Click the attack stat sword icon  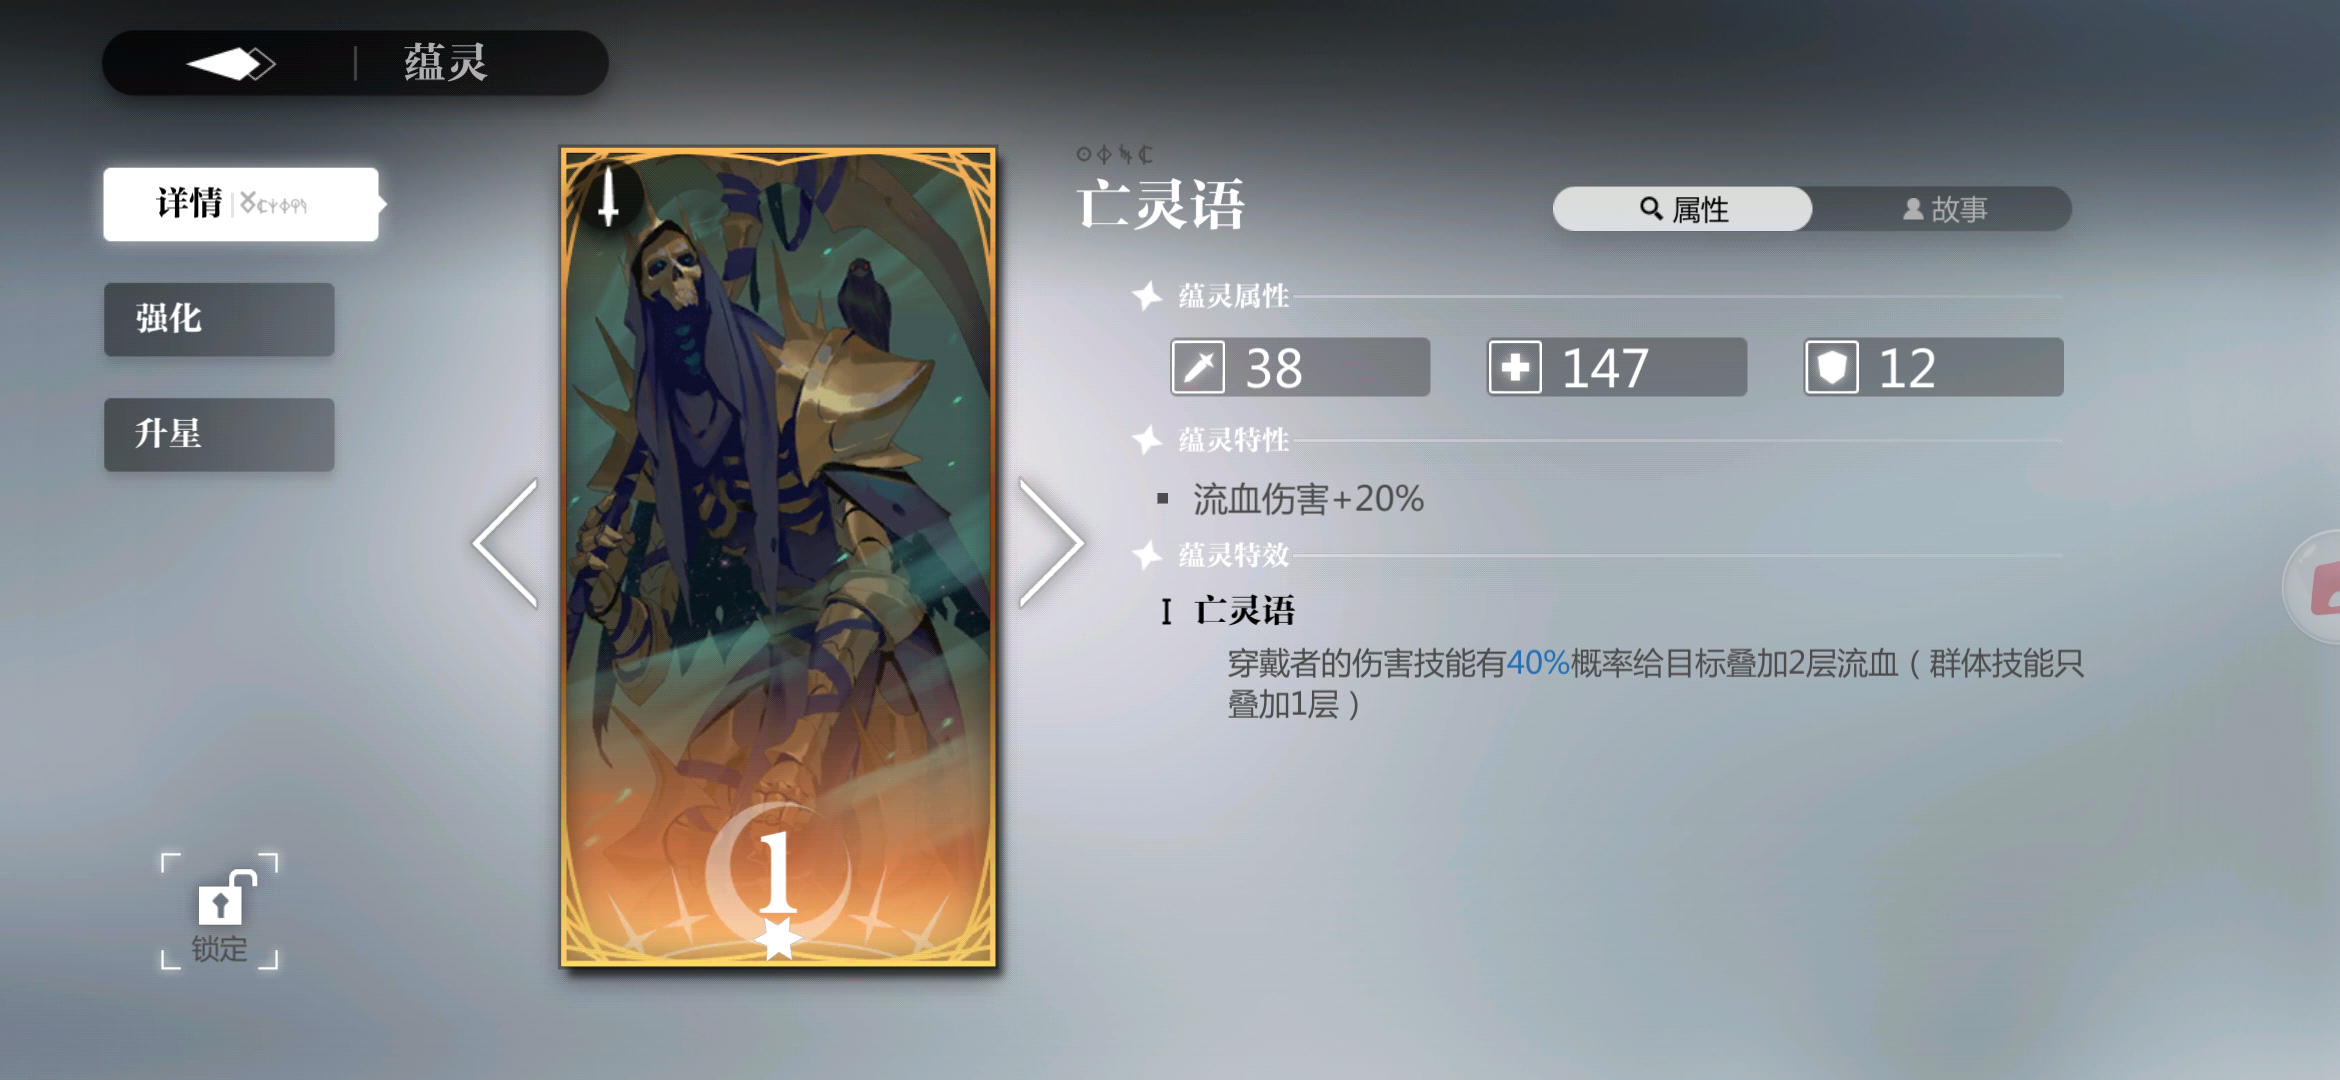(1198, 367)
